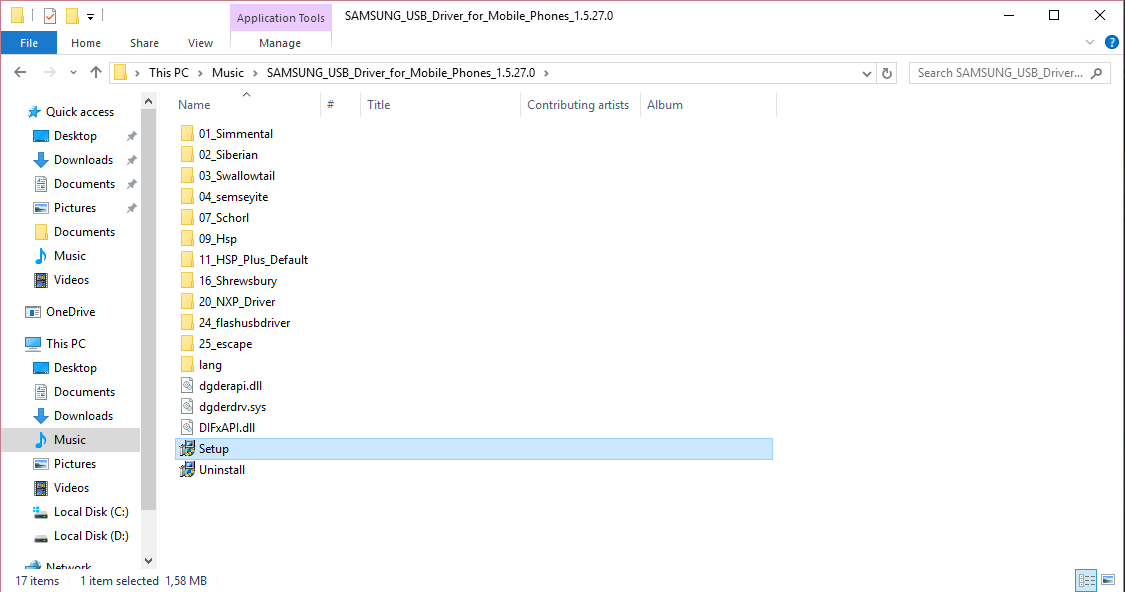Select OneDrive in navigation pane
Viewport: 1125px width, 592px height.
coord(70,312)
